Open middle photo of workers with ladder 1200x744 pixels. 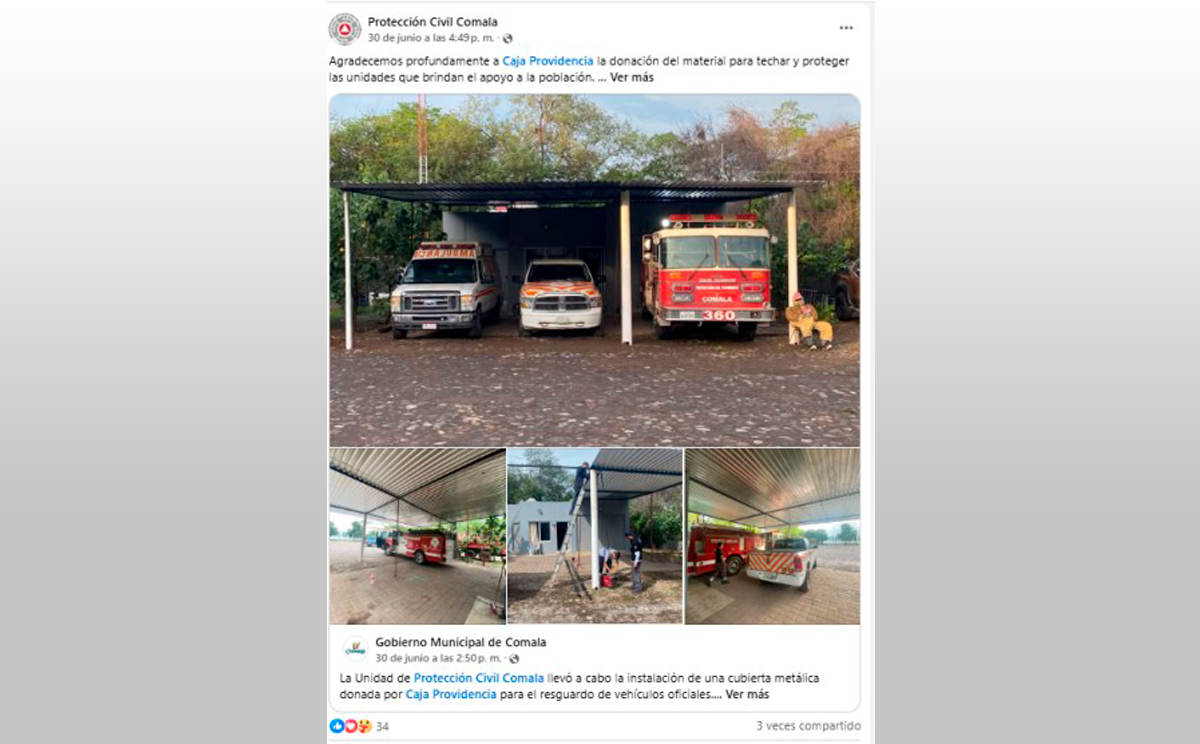(x=595, y=536)
